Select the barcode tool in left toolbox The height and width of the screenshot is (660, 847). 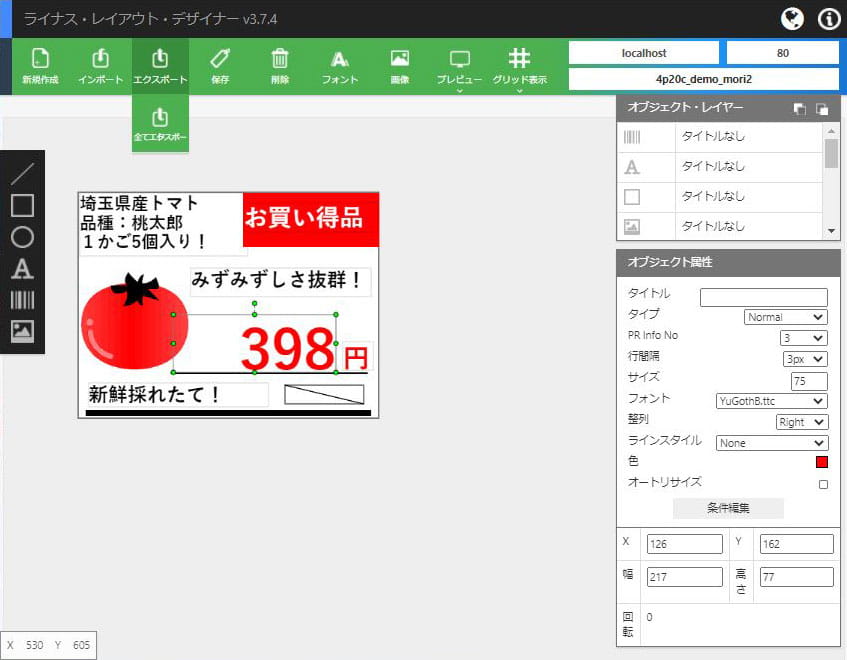(x=22, y=300)
